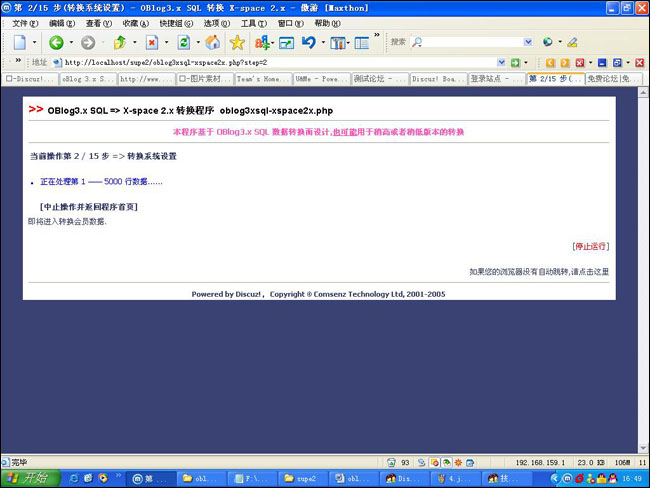Click inside the search input field
This screenshot has width=650, height=488.
click(472, 42)
